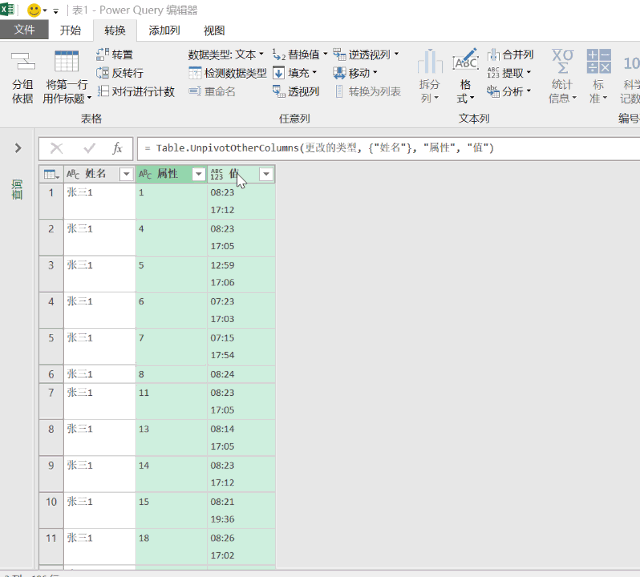Click the 属性 cell showing 13
640x577 pixels.
(x=171, y=438)
